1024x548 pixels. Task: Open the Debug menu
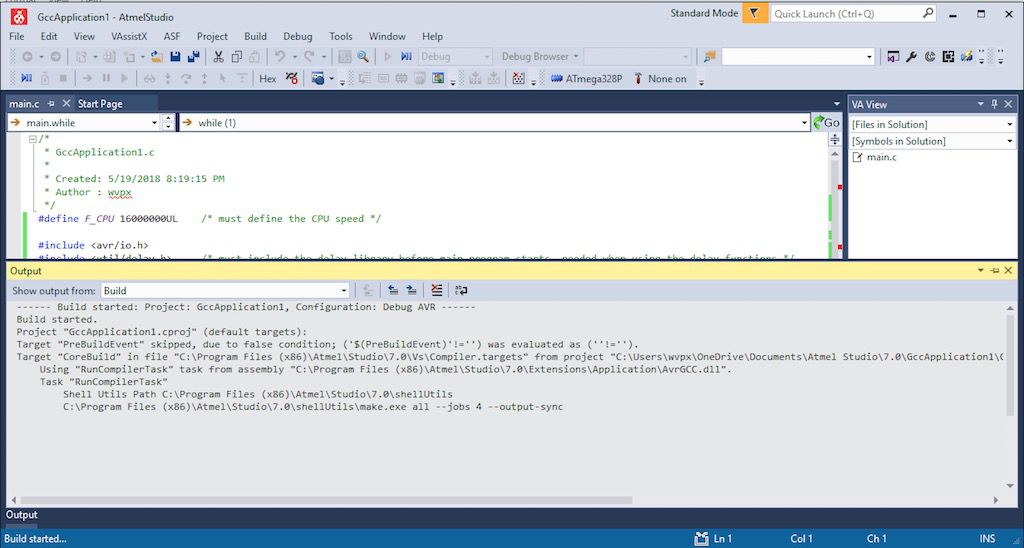pos(298,37)
